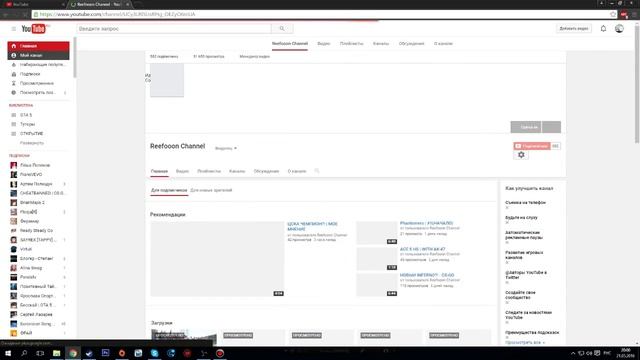
Task: Click the search magnifier button
Action: tap(282, 29)
